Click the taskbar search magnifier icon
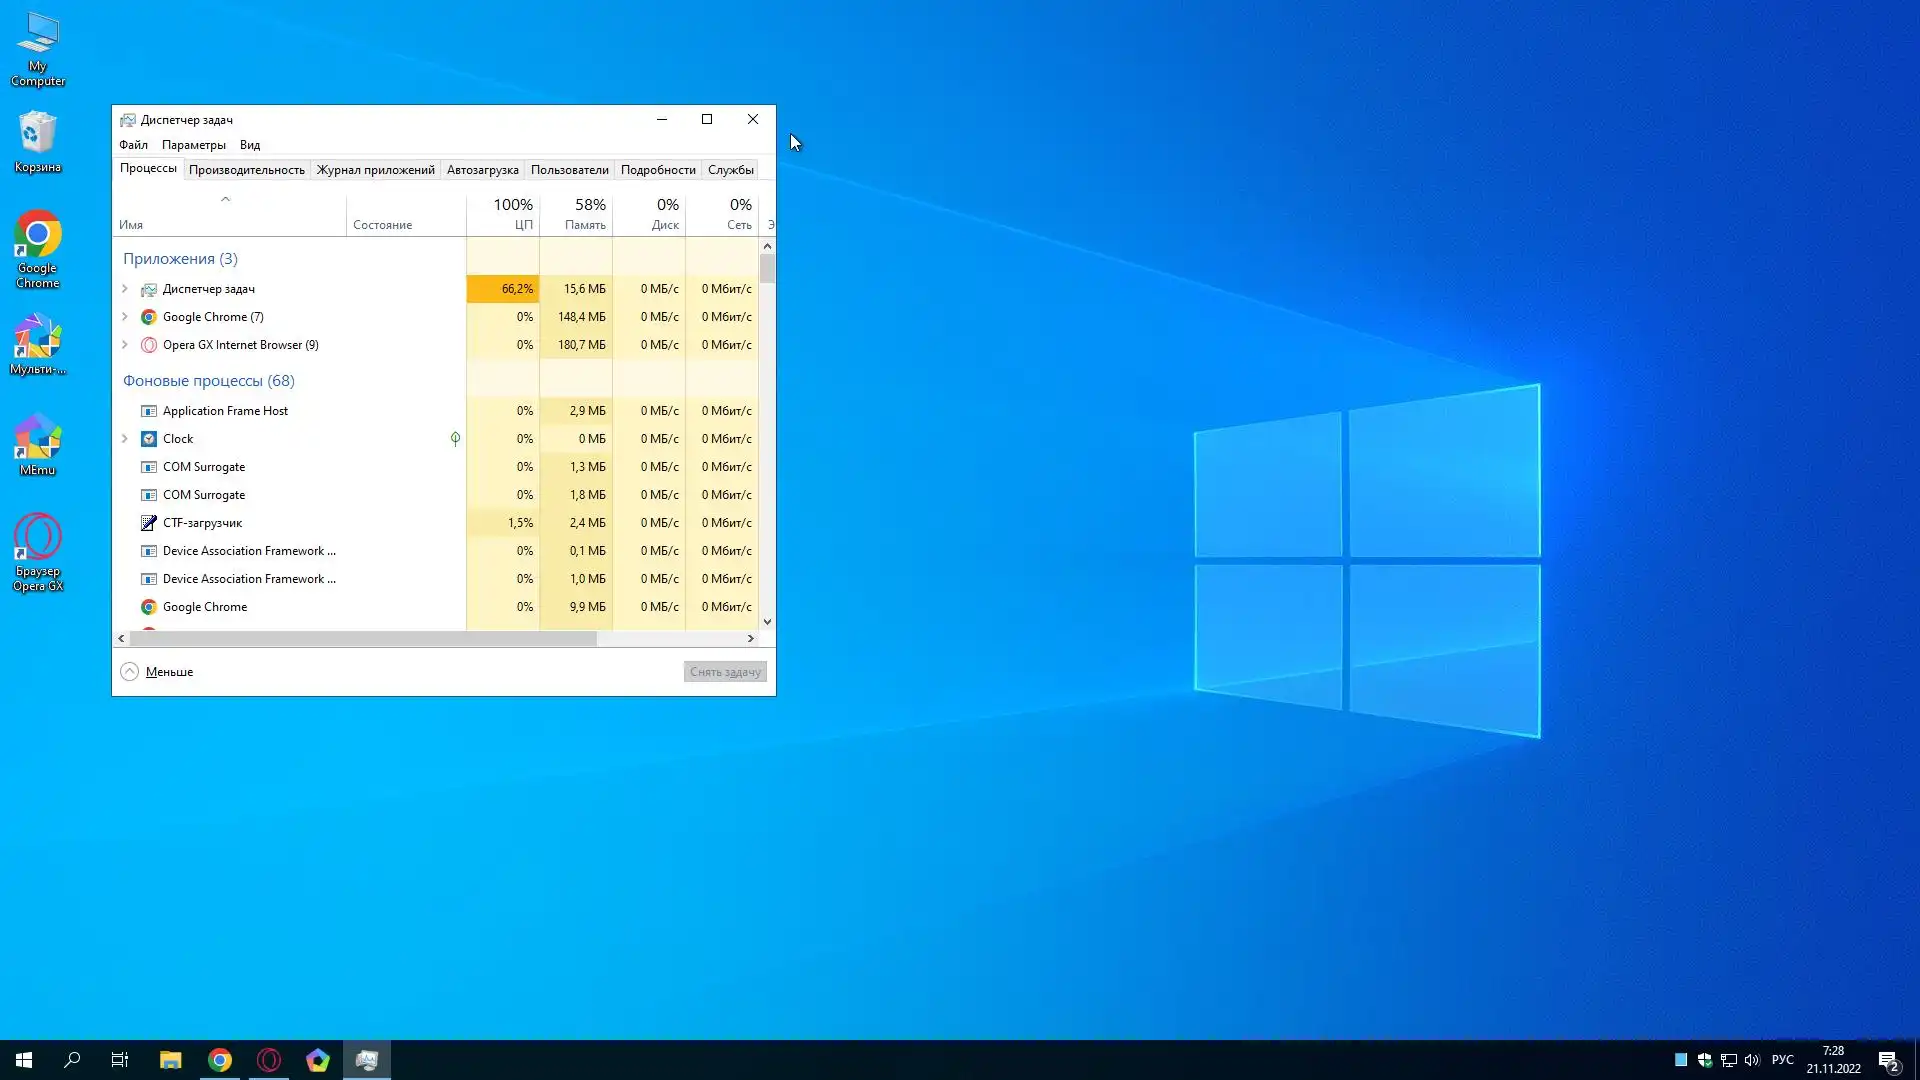1920x1080 pixels. 72,1060
